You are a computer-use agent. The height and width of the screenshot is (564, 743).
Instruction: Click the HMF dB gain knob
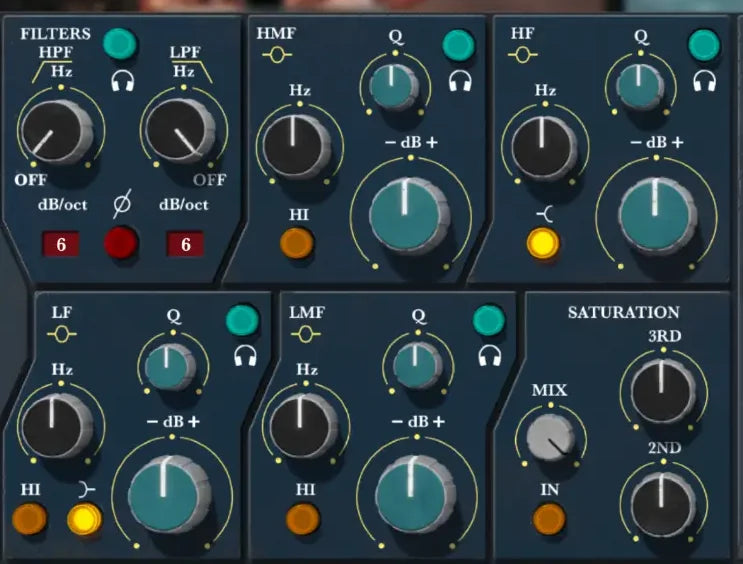click(x=408, y=216)
